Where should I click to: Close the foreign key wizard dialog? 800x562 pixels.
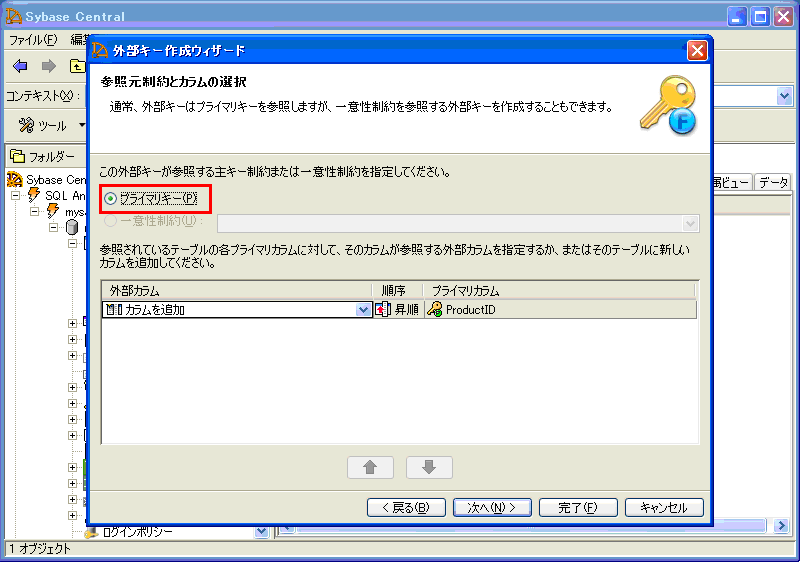point(697,50)
